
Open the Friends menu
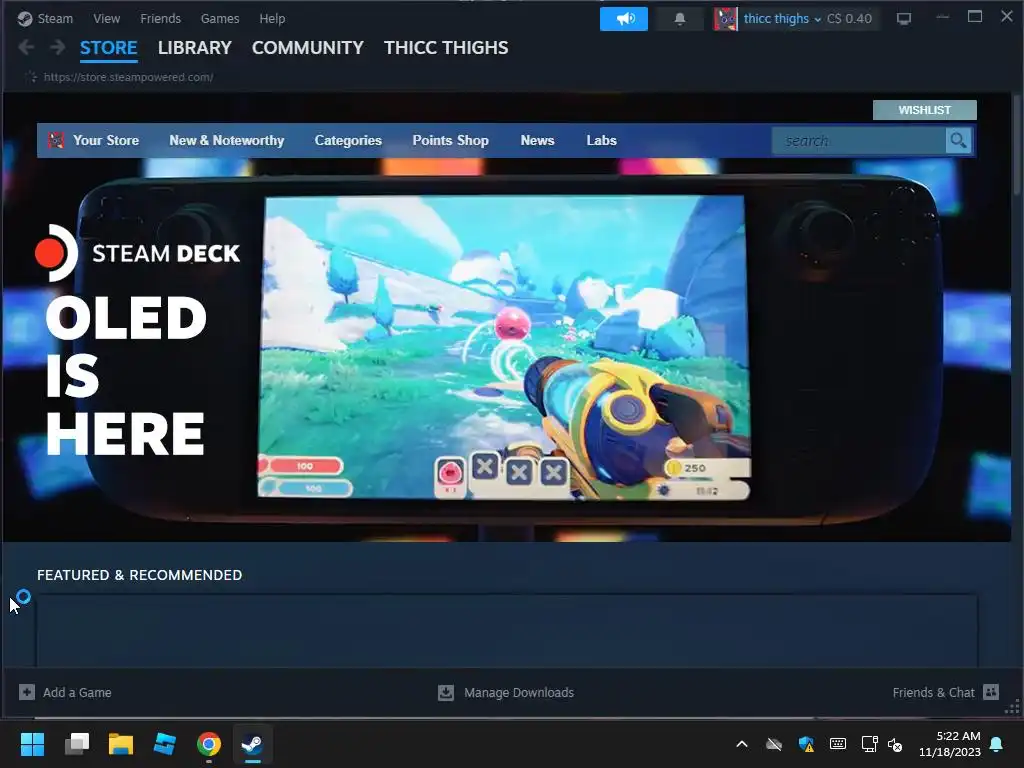click(160, 18)
